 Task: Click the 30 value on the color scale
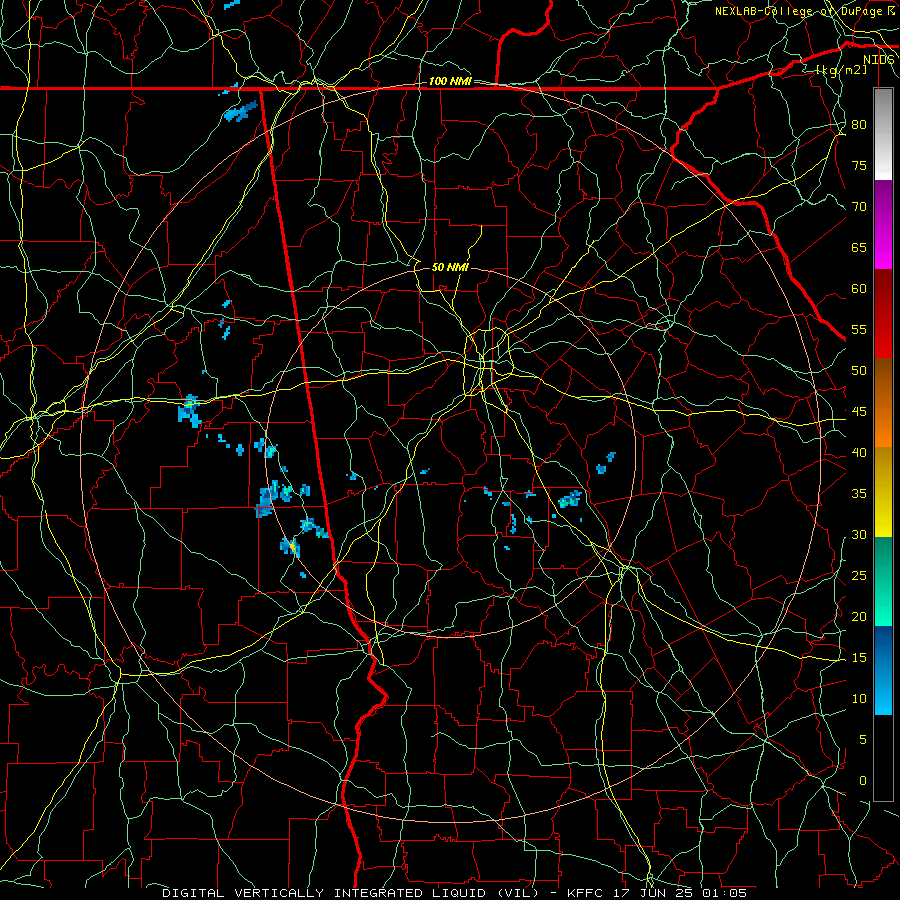pos(859,534)
